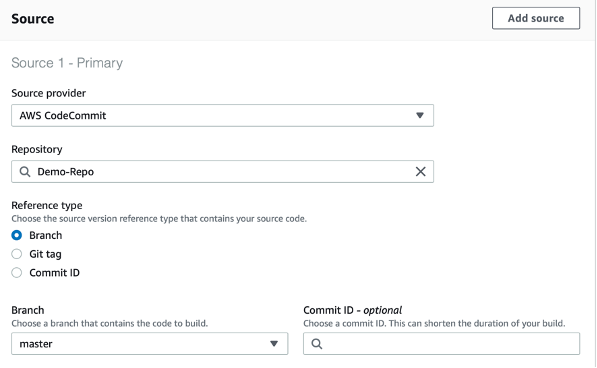Focus the Repository search field
This screenshot has width=597, height=368.
pyautogui.click(x=222, y=172)
